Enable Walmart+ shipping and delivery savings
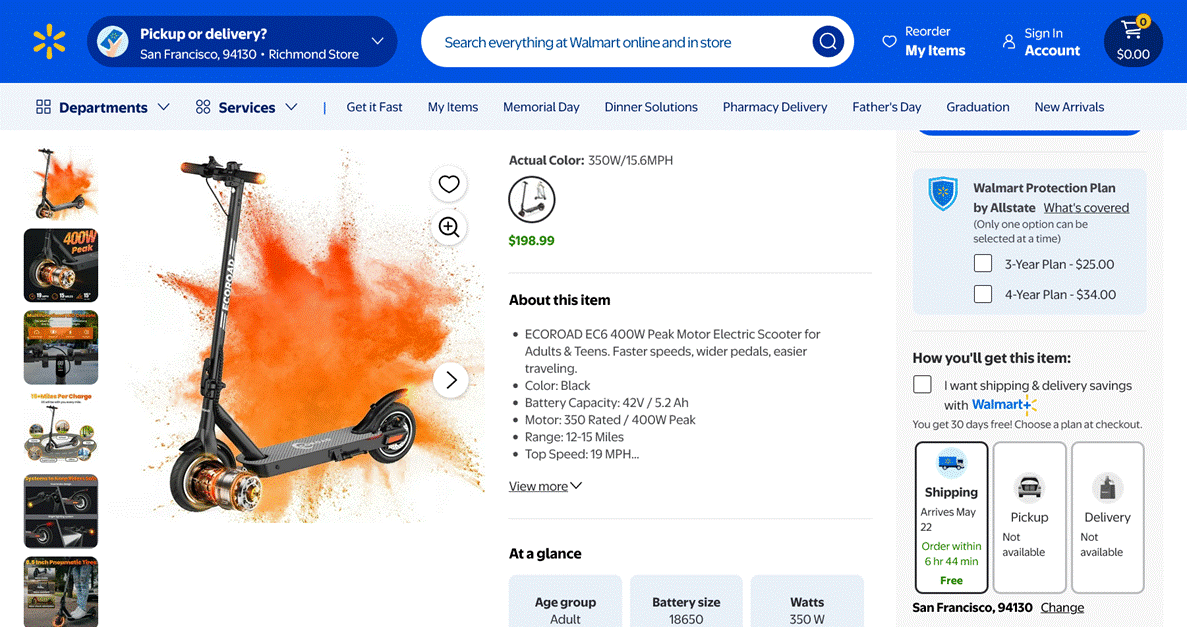The height and width of the screenshot is (627, 1187). (x=922, y=385)
